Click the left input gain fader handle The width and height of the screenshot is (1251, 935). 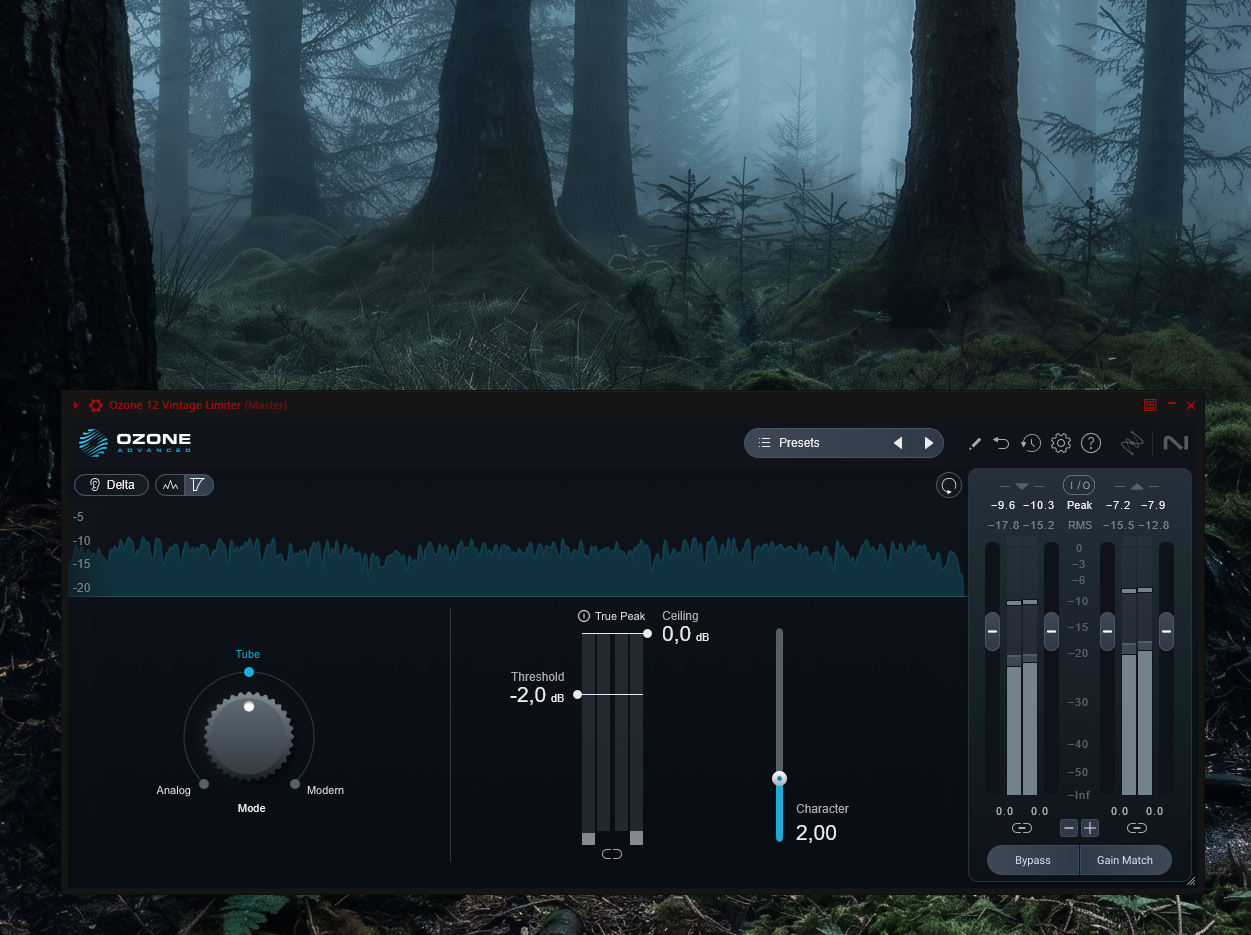pos(992,631)
